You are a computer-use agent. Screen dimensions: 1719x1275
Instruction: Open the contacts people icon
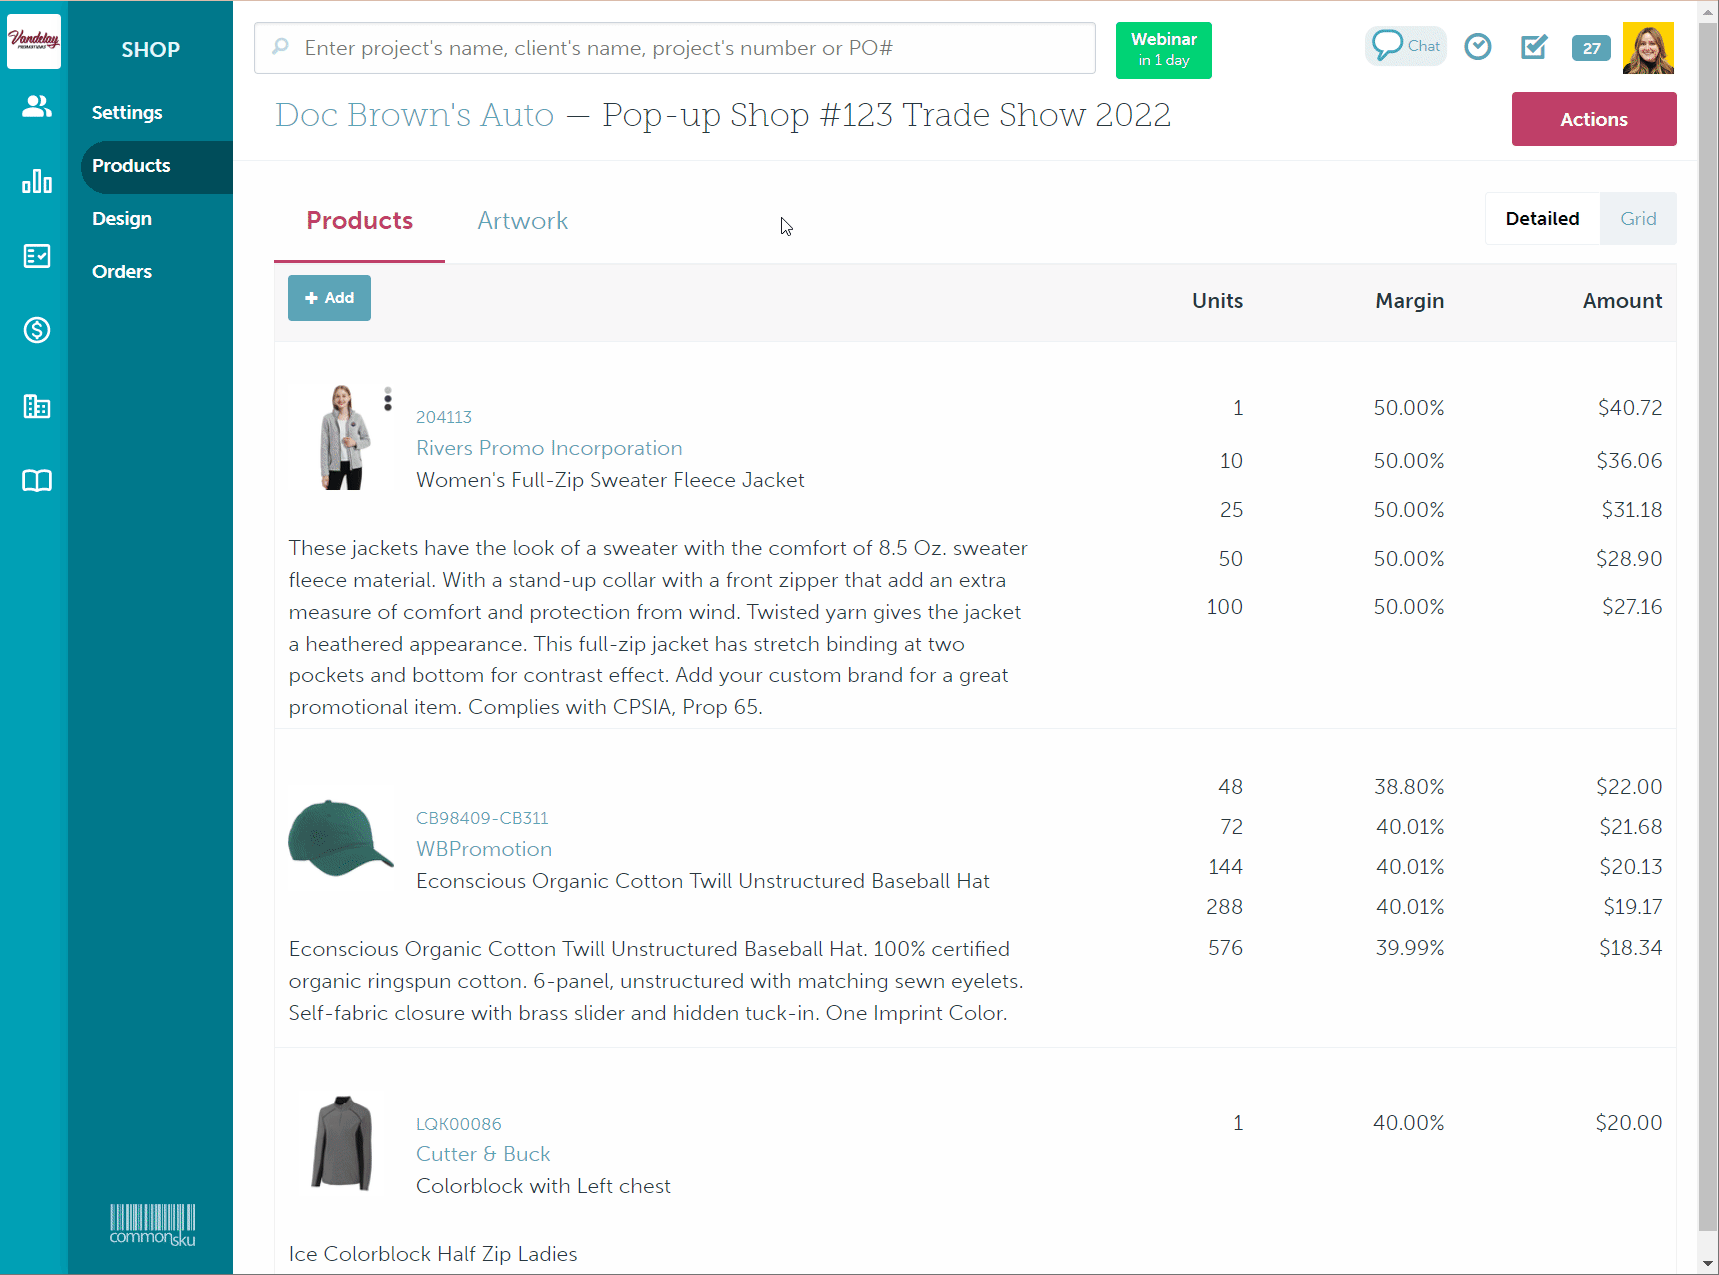click(37, 106)
